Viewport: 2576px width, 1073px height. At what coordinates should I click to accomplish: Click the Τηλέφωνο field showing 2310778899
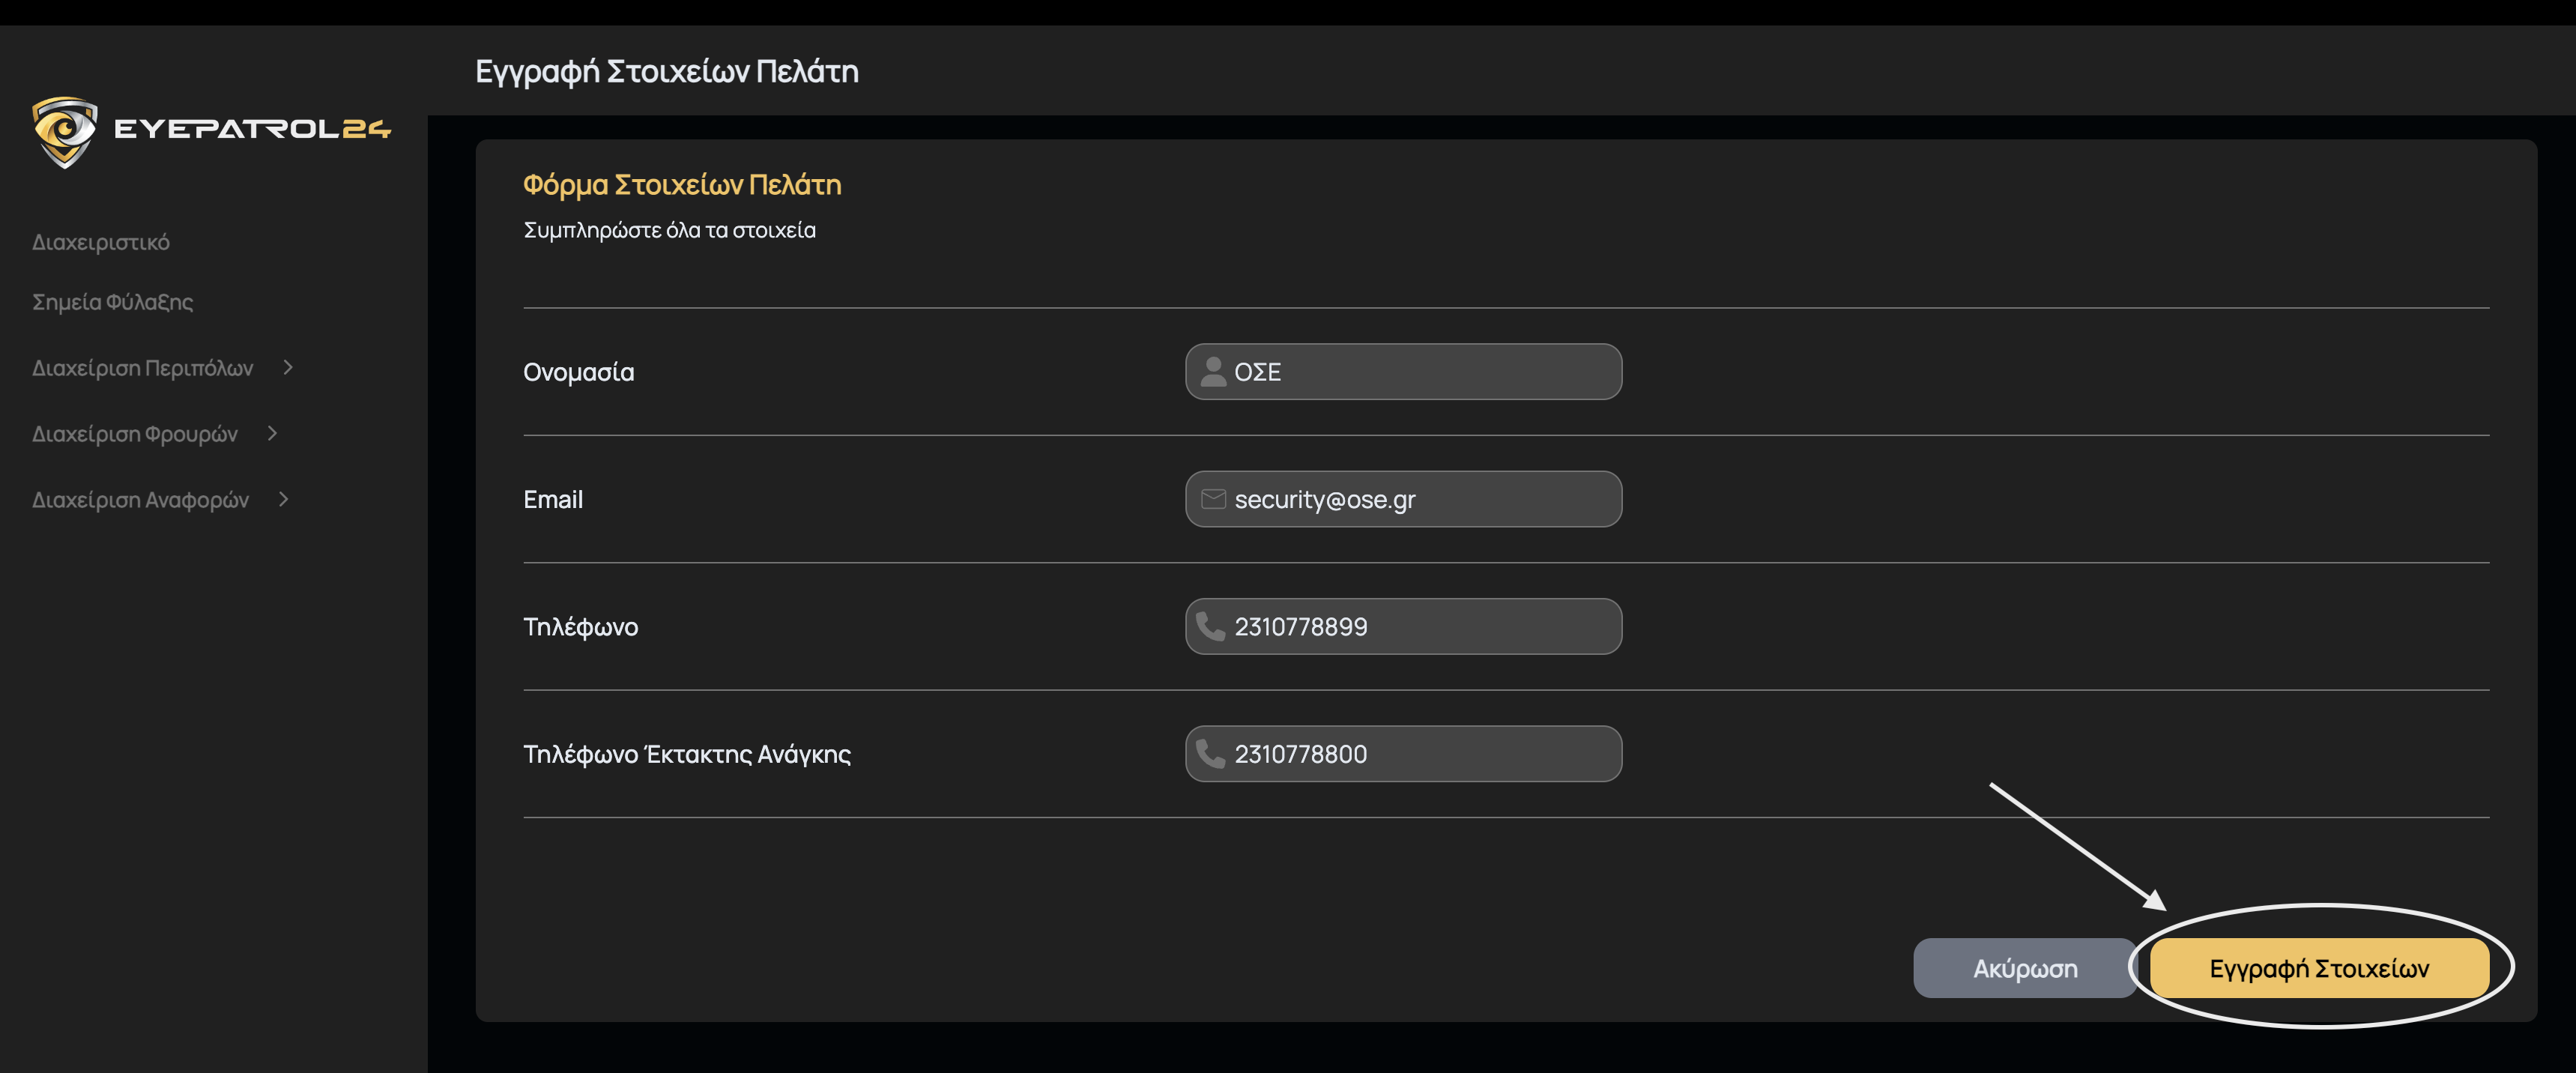click(x=1420, y=626)
